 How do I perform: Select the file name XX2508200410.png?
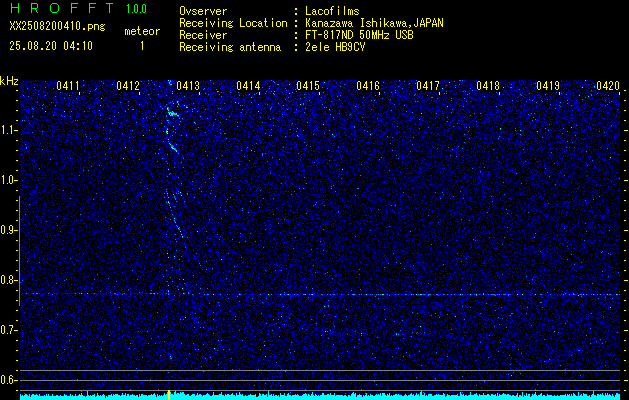(57, 27)
